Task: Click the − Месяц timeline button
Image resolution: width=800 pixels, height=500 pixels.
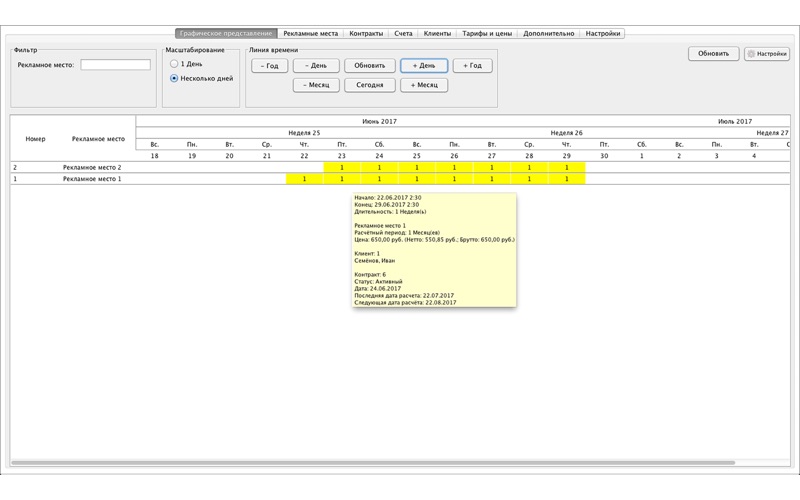Action: tap(316, 85)
